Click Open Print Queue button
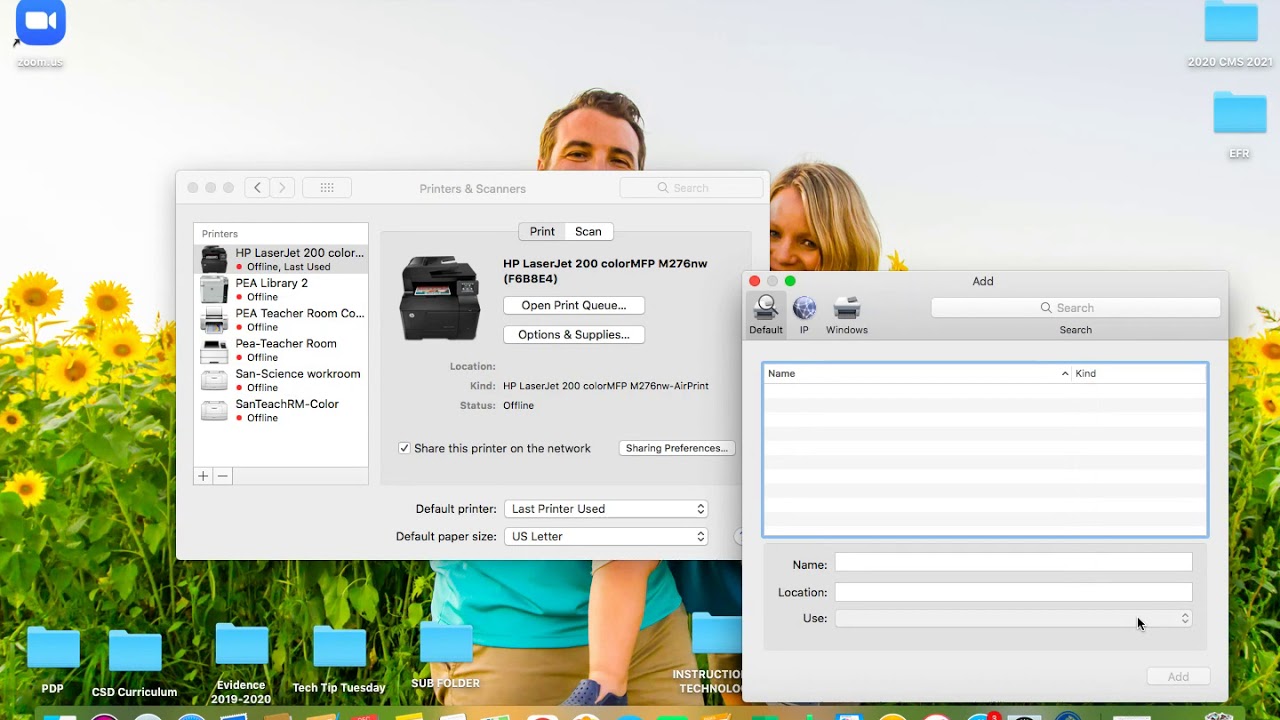1280x720 pixels. (574, 305)
